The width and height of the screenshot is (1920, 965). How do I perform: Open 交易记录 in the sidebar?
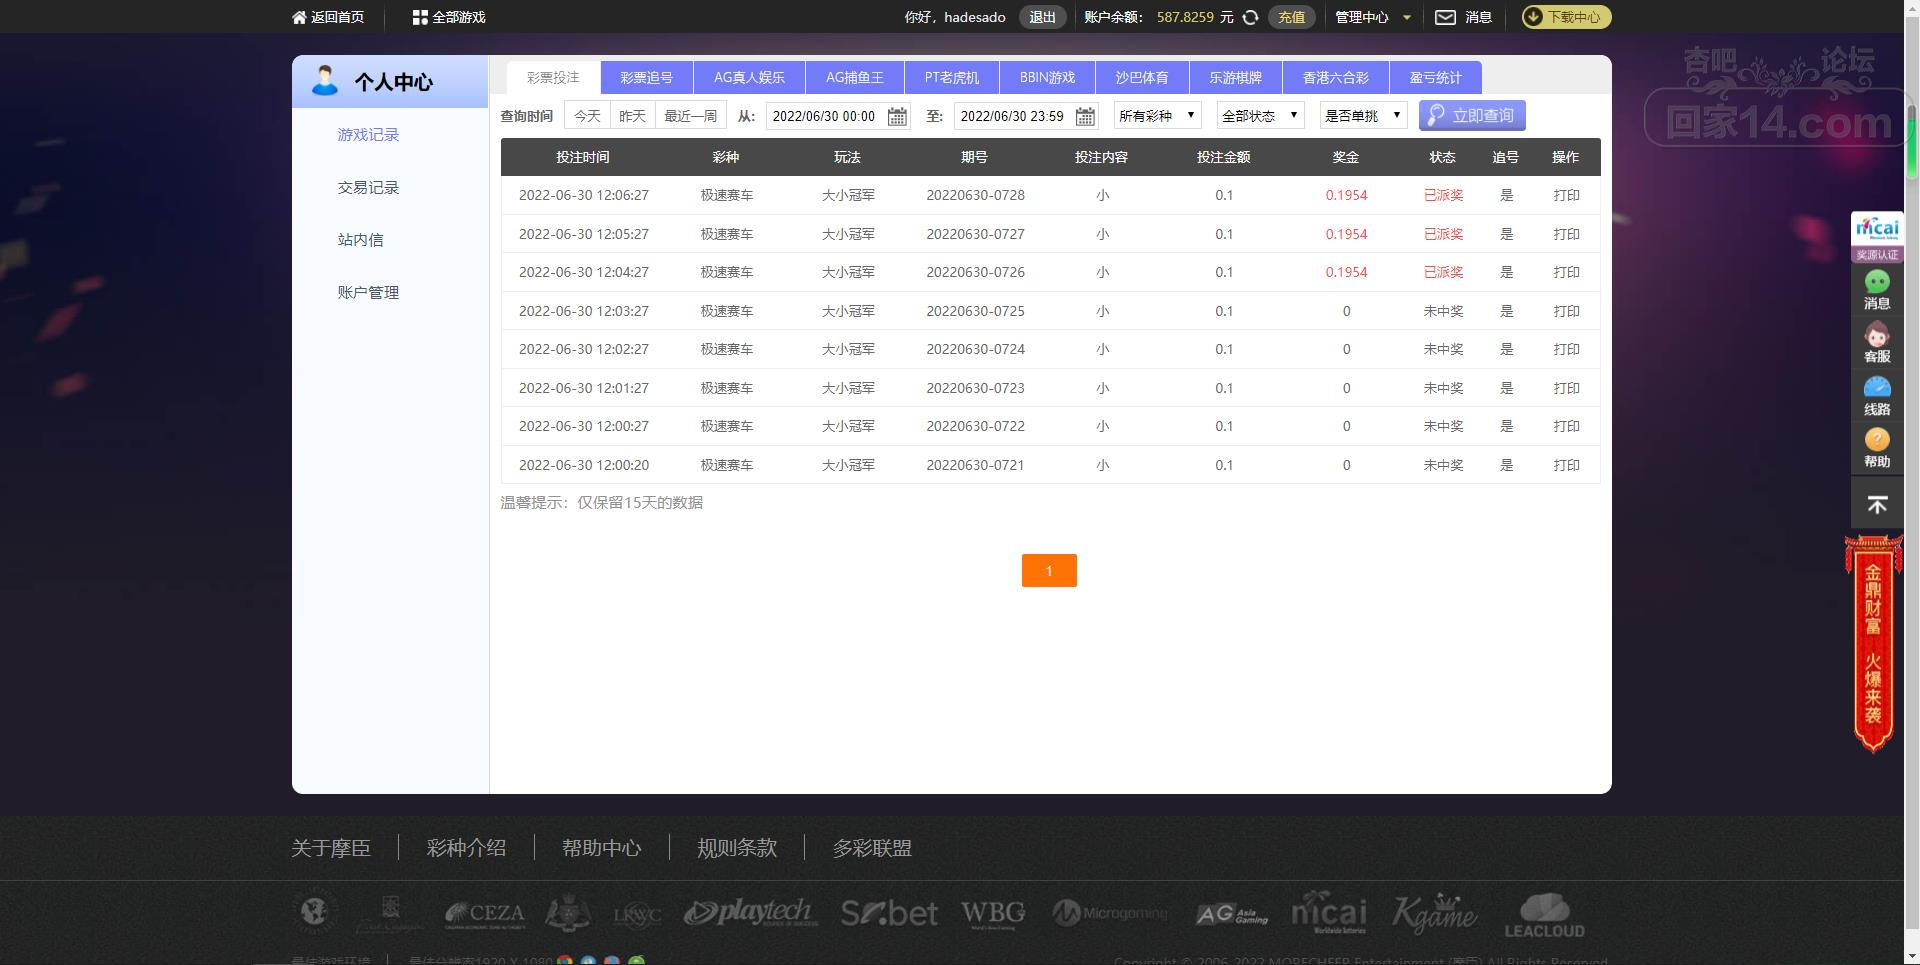(368, 187)
